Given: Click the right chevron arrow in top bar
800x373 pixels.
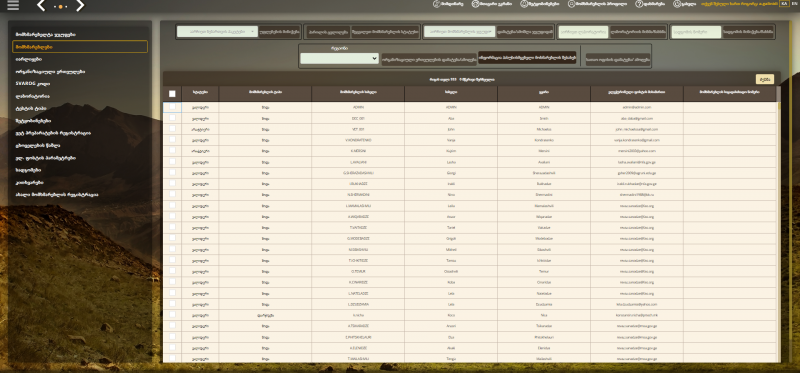Looking at the screenshot, I should (80, 6).
